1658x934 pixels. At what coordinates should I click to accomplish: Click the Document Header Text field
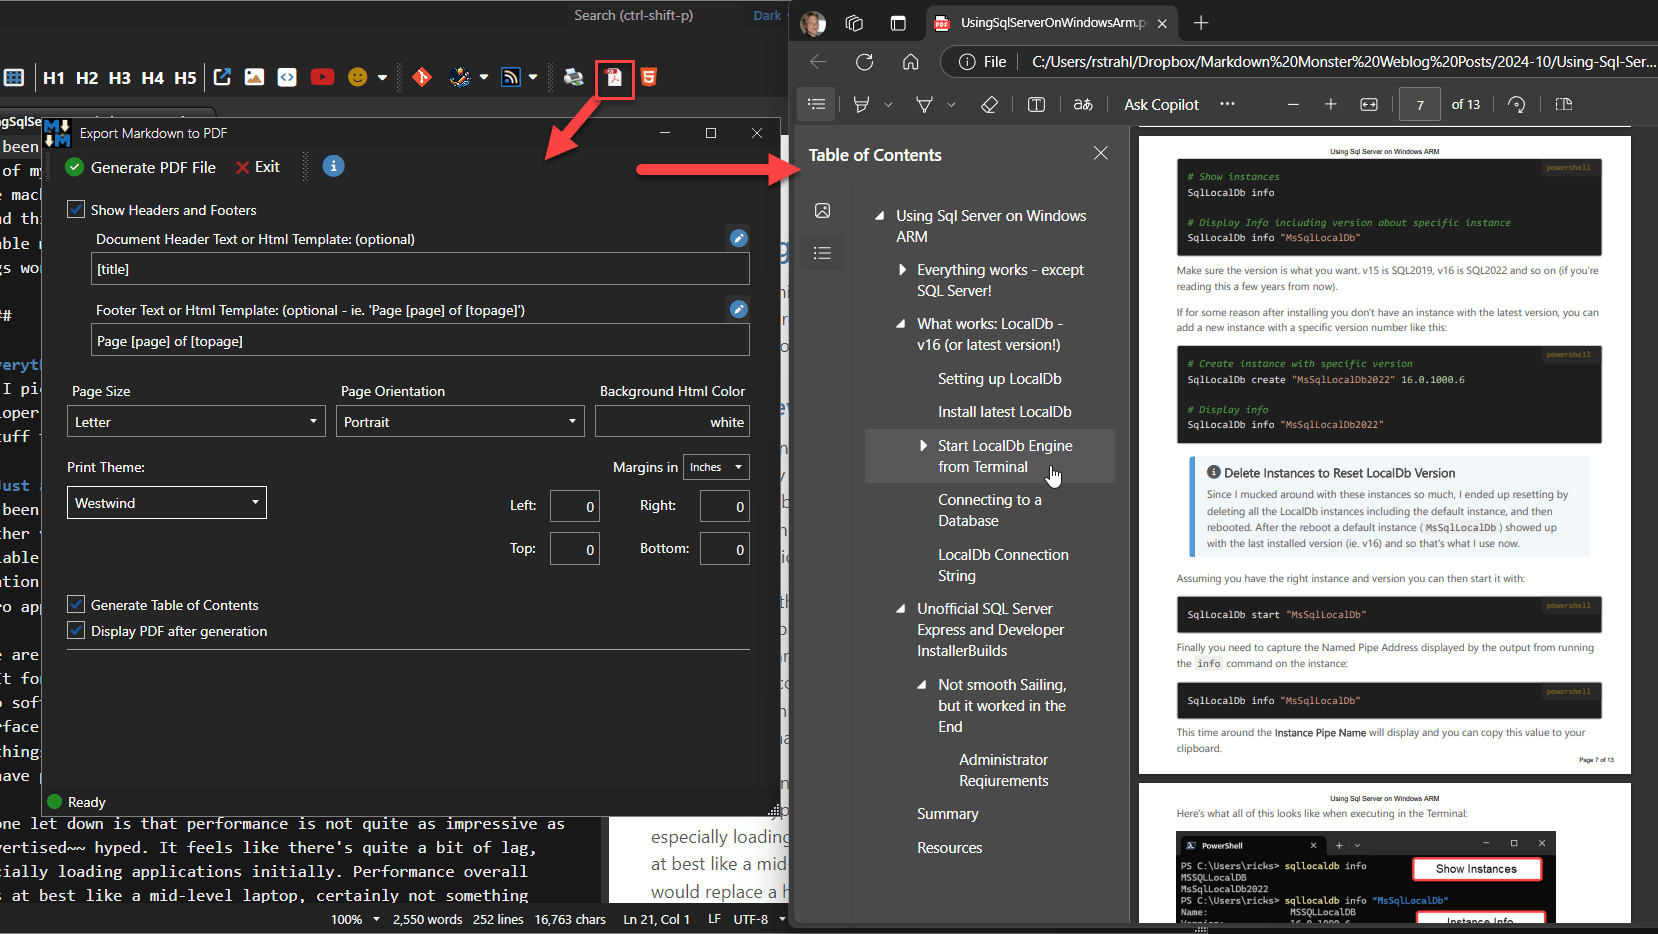[x=420, y=269]
